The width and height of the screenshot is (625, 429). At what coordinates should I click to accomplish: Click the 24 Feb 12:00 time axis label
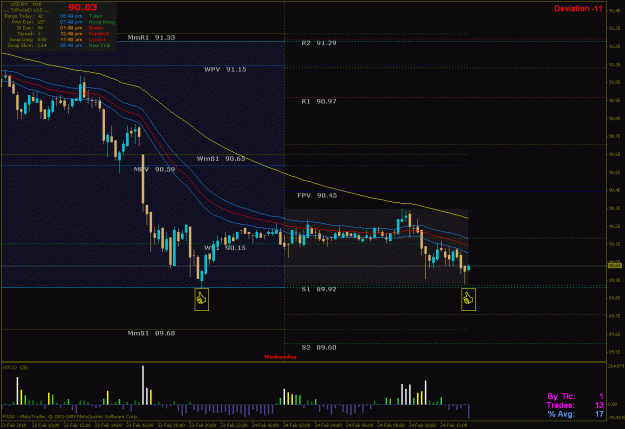tap(453, 425)
